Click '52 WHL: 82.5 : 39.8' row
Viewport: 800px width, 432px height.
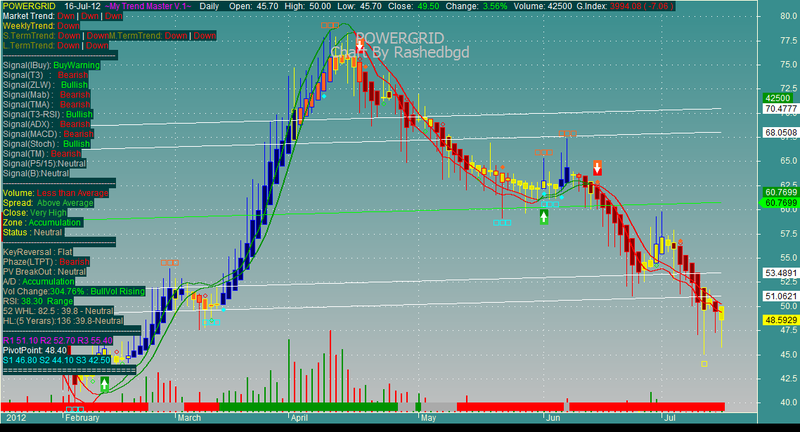pos(58,311)
